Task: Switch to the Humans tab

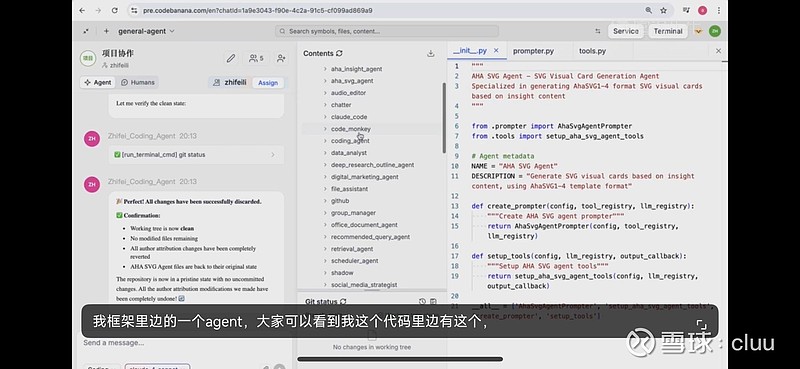Action: pos(138,82)
